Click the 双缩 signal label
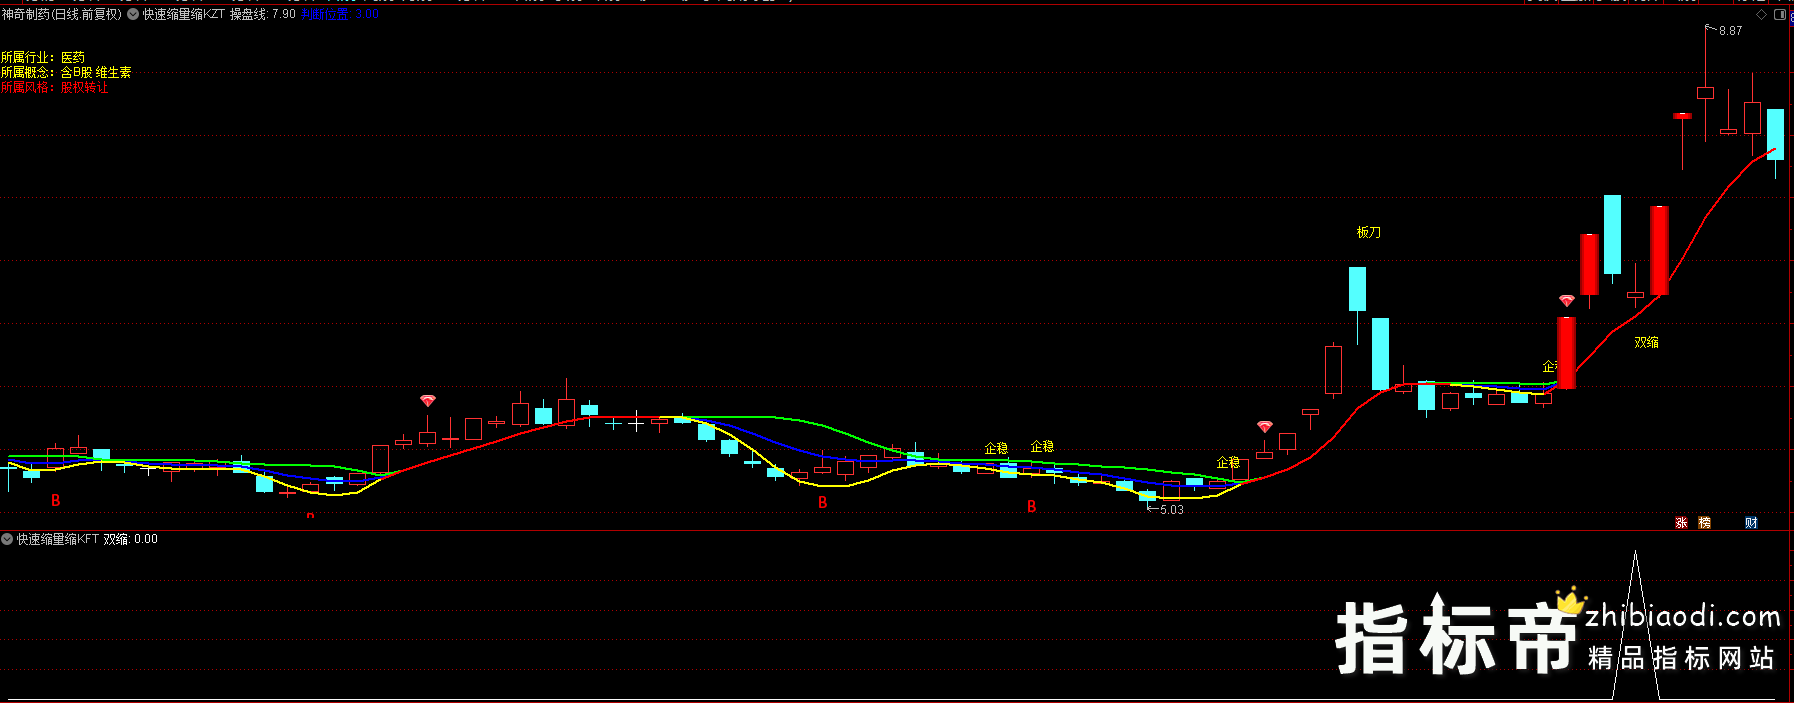 tap(1646, 342)
